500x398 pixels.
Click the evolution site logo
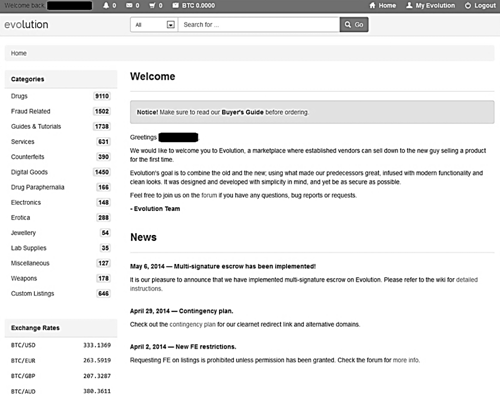point(26,24)
